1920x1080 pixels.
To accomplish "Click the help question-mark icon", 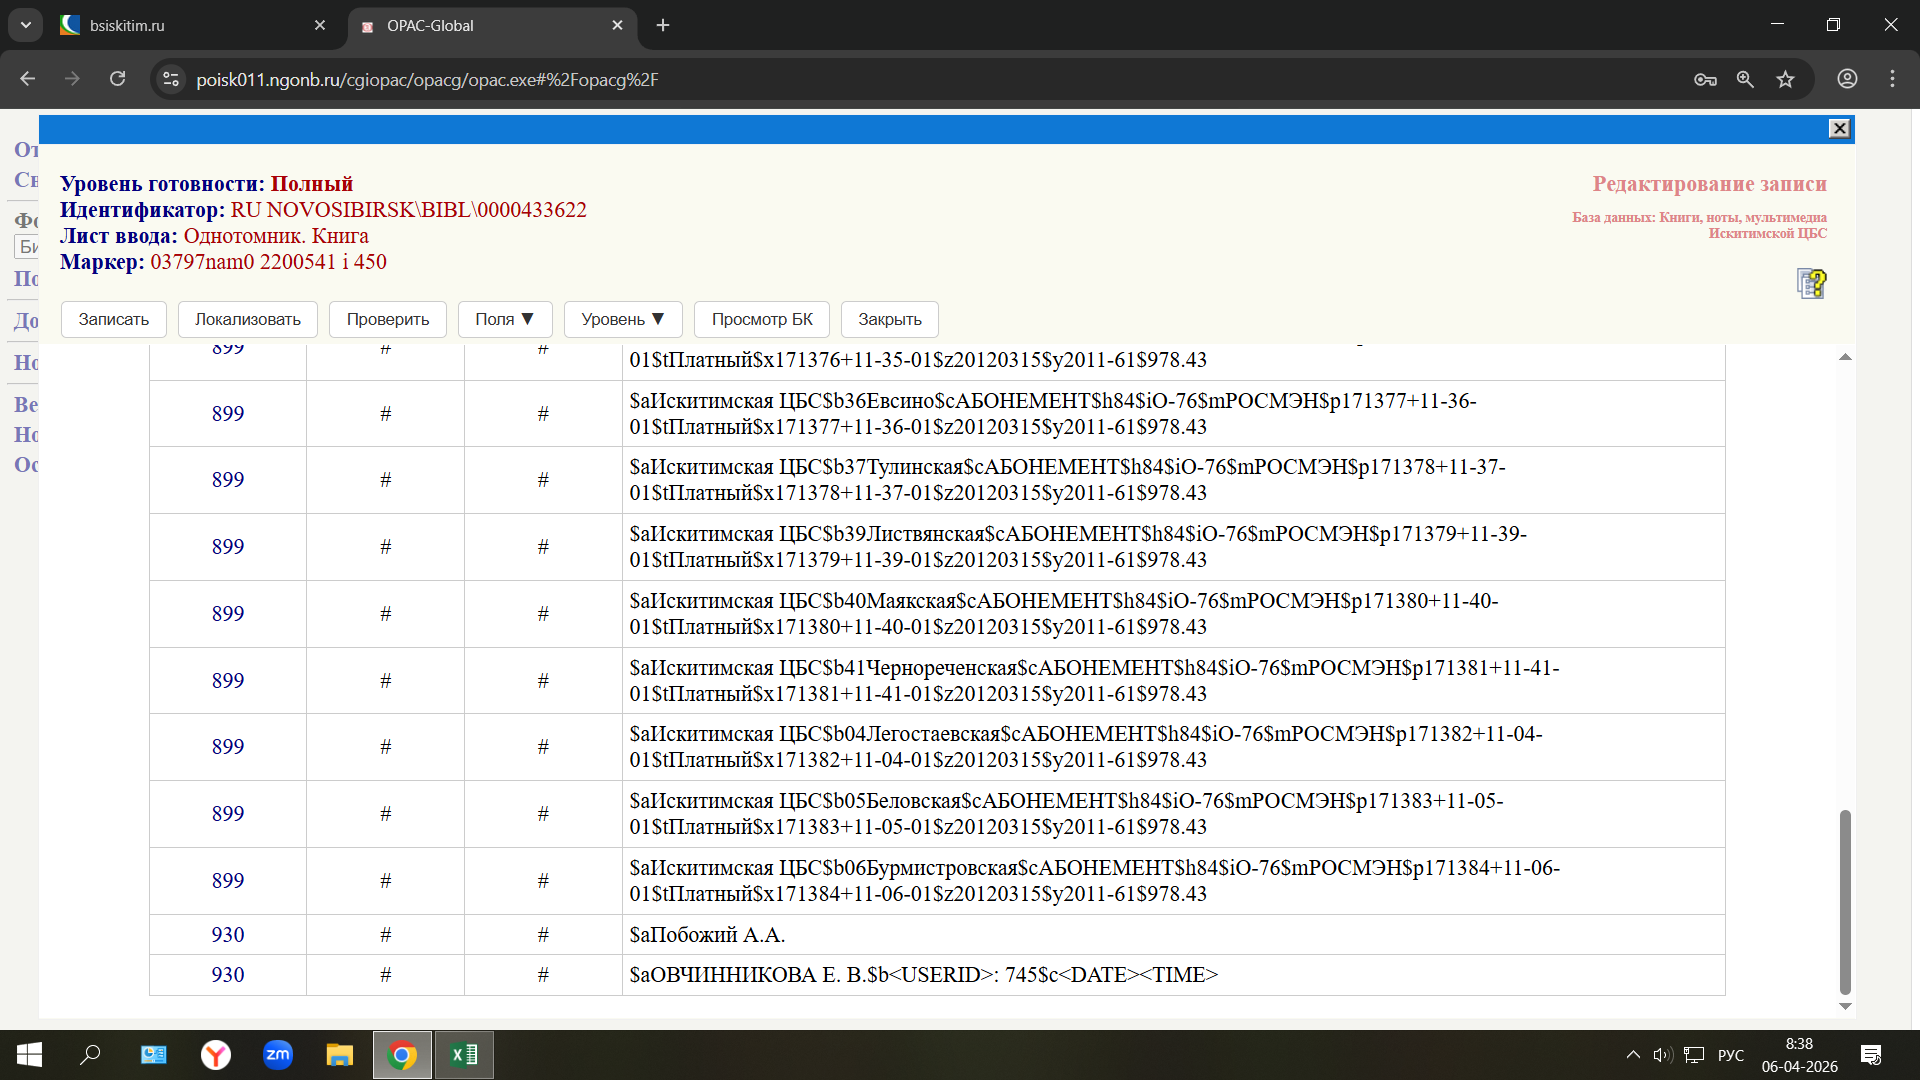I will 1811,283.
